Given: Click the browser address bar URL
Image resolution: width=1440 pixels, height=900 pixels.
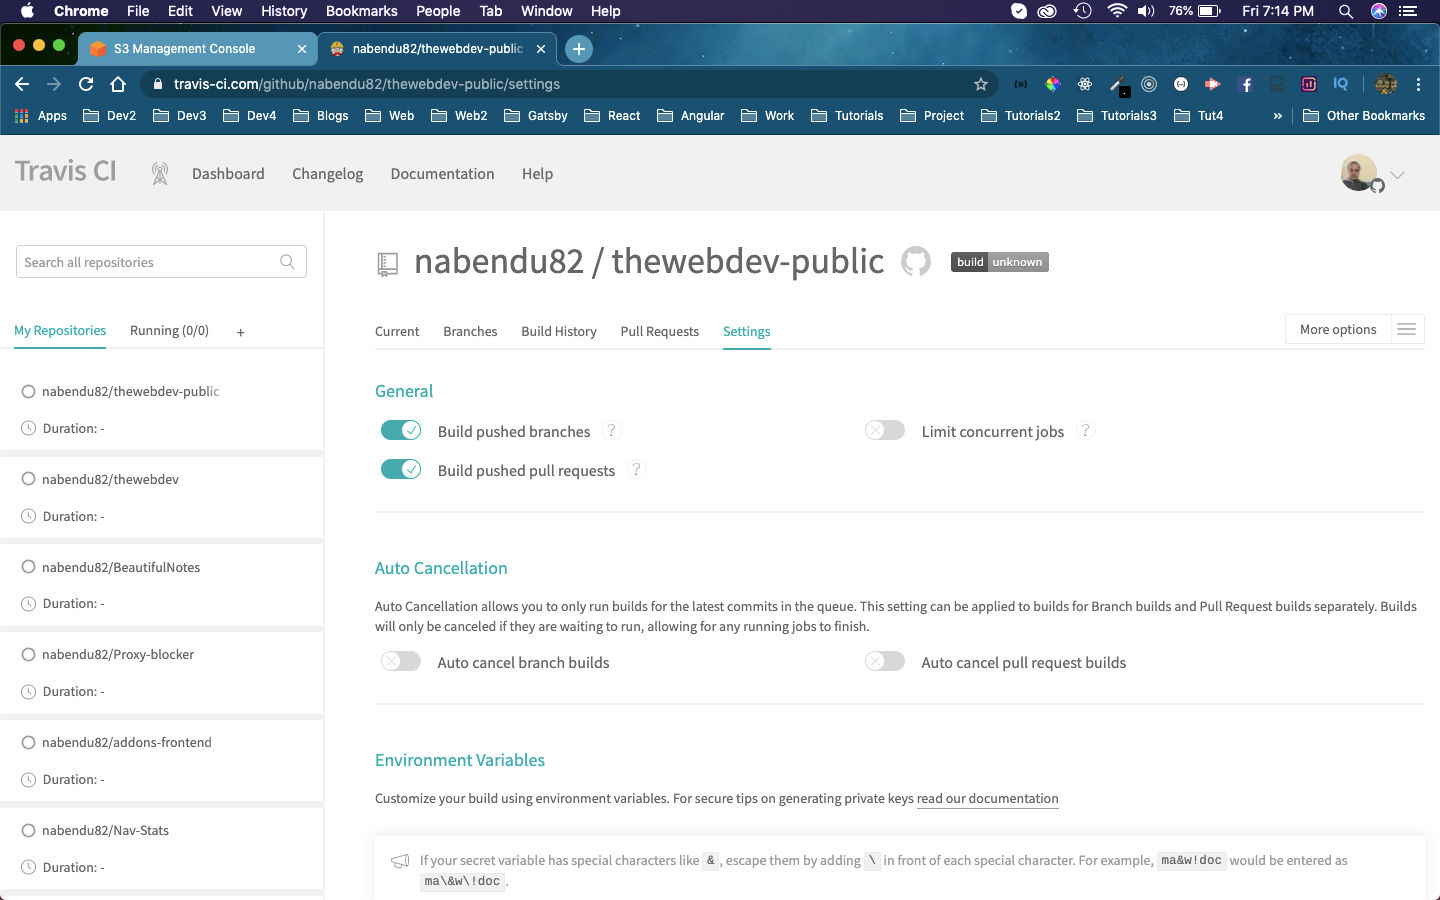Looking at the screenshot, I should (x=366, y=84).
